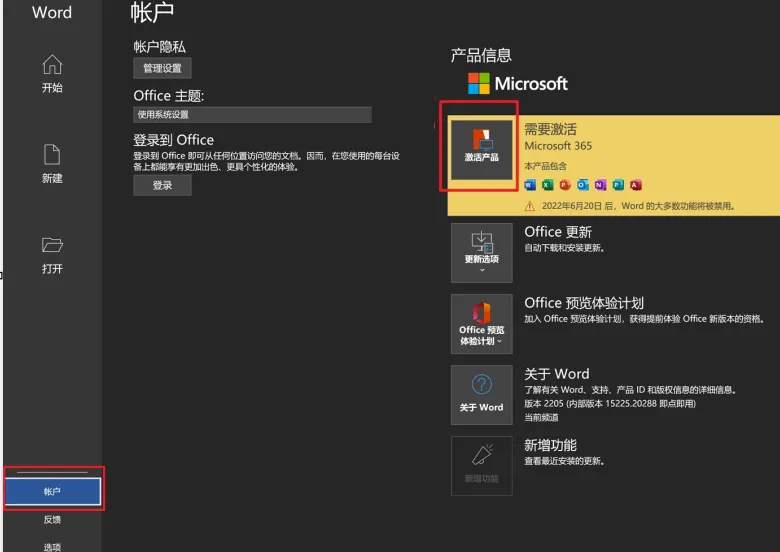The image size is (780, 552).
Task: Open Office 预览体验计划 dropdown button
Action: 482,324
